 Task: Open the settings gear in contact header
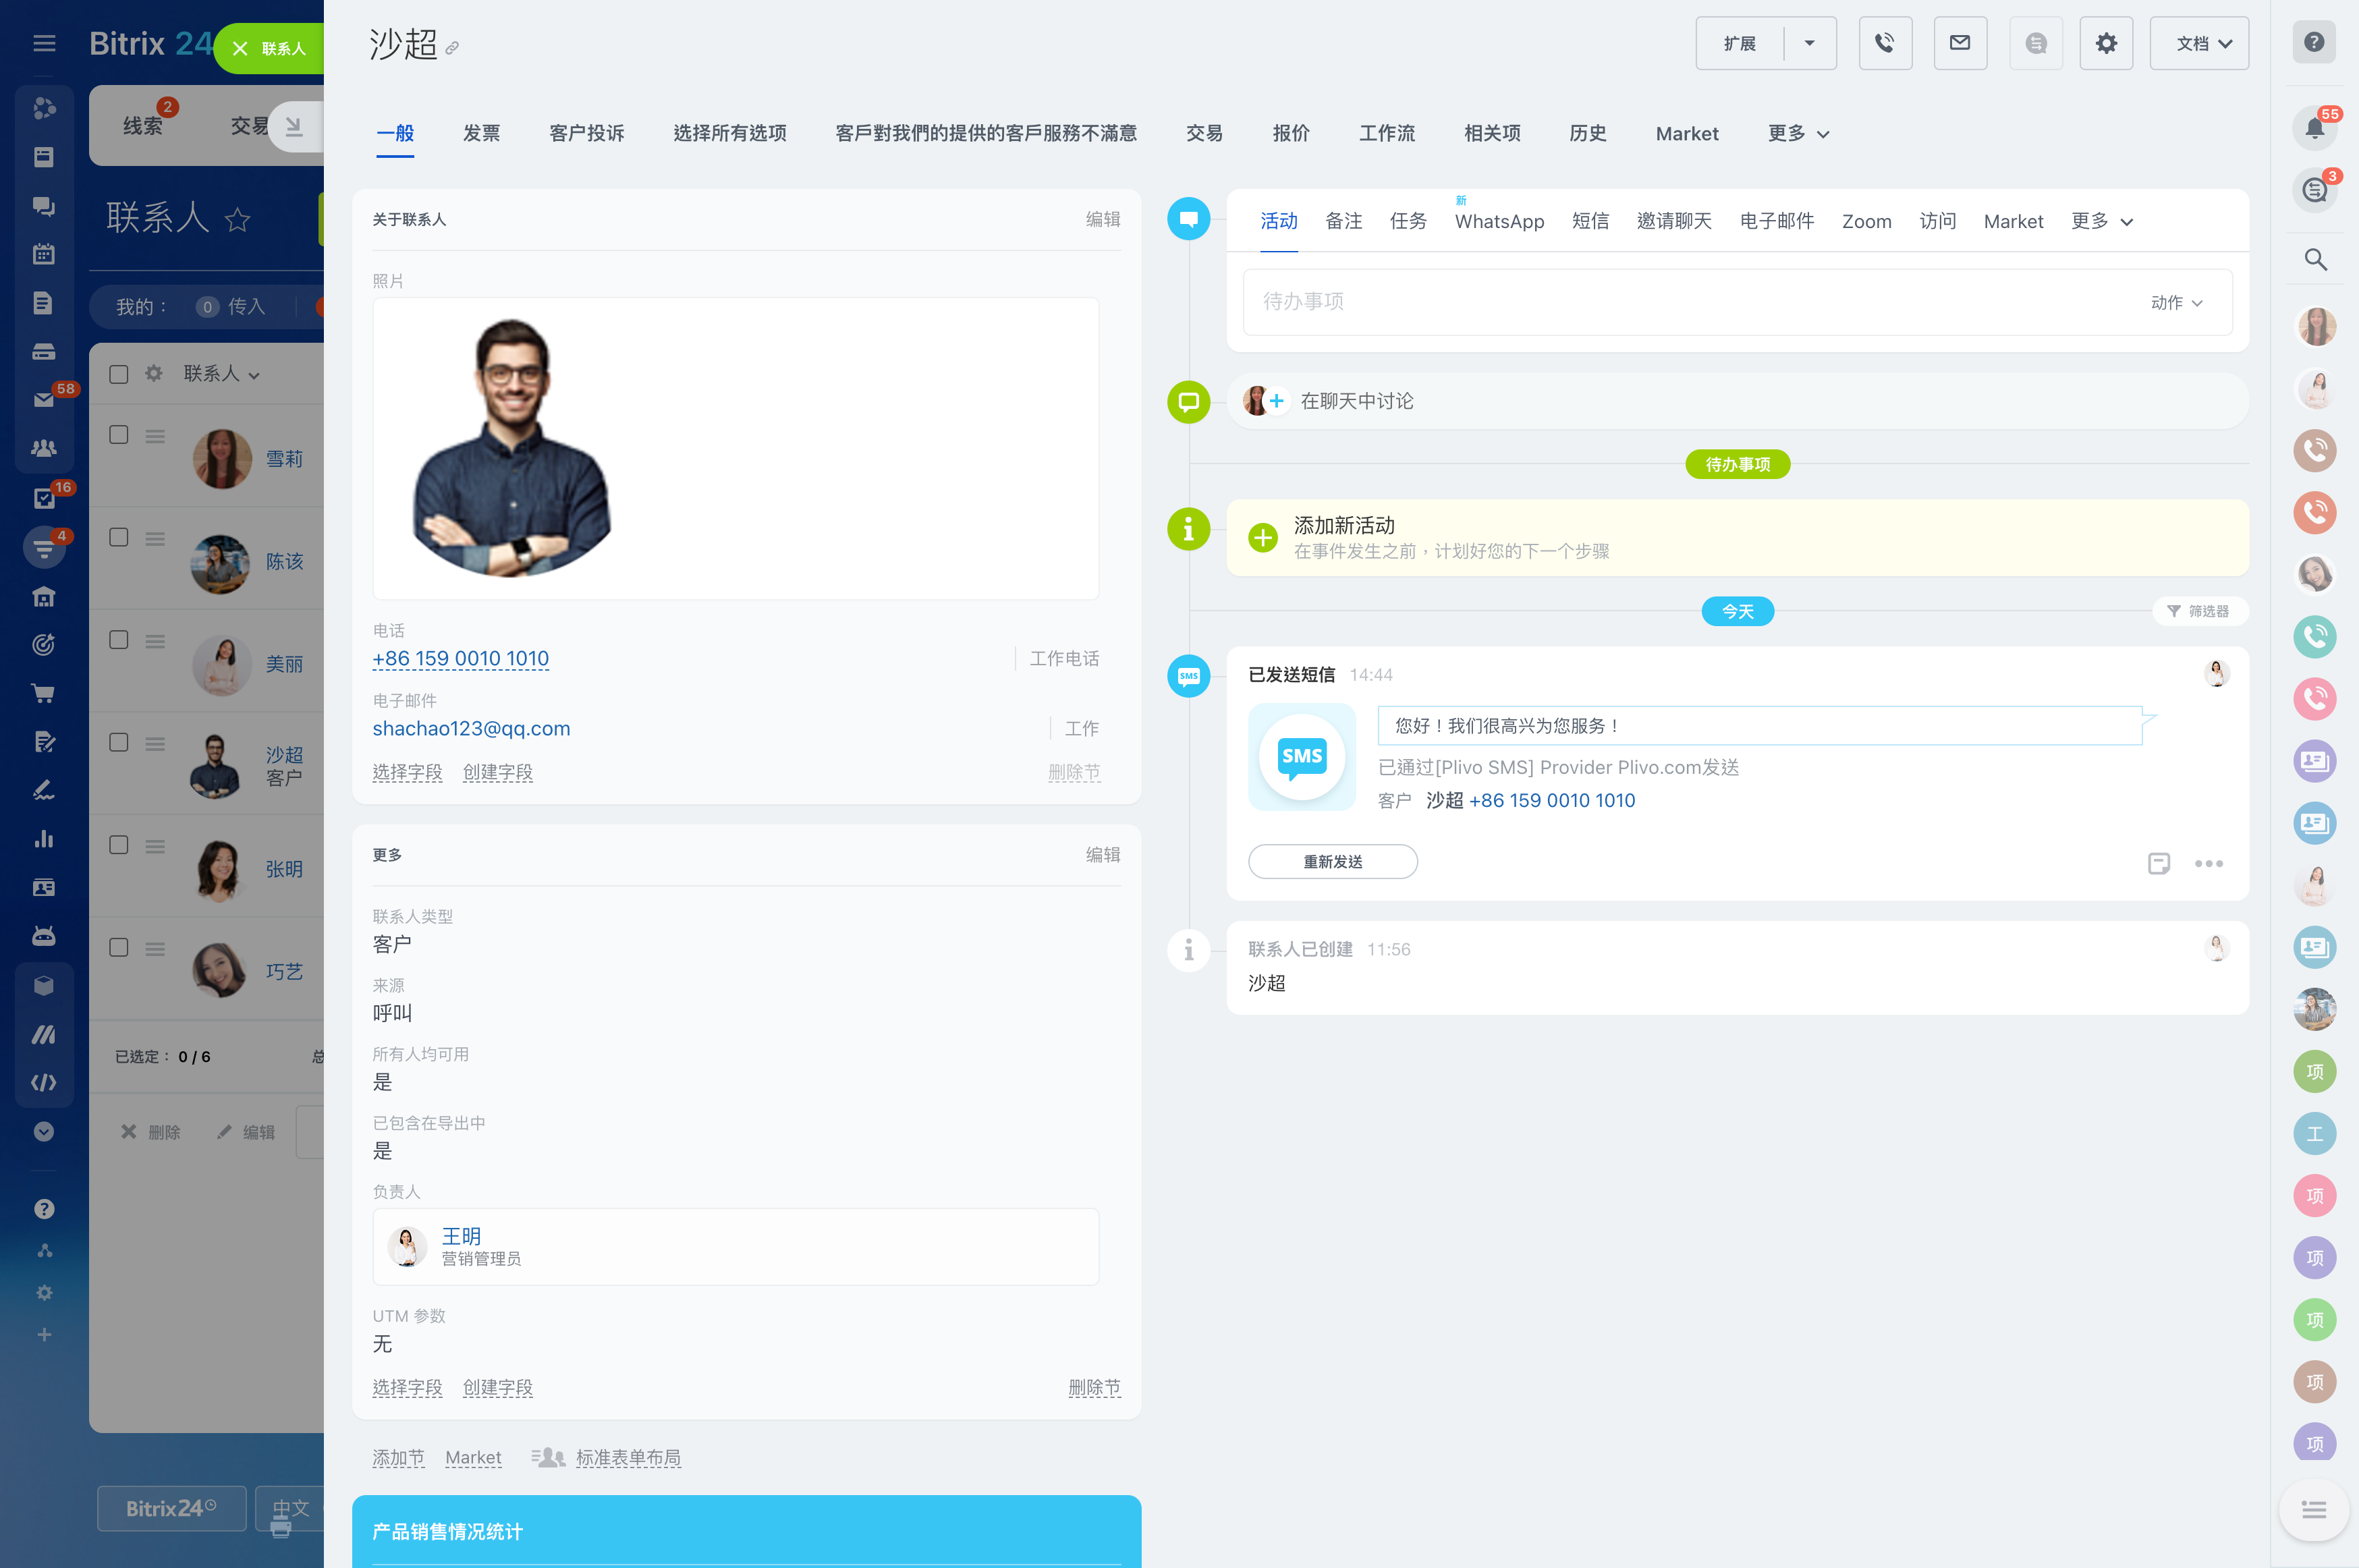2105,43
